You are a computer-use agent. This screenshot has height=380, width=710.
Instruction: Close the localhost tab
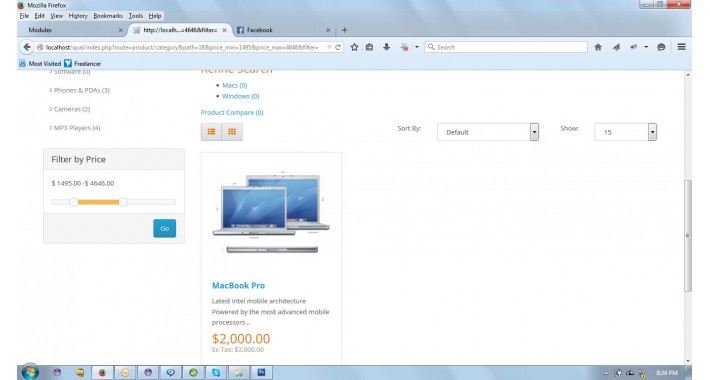(x=224, y=30)
